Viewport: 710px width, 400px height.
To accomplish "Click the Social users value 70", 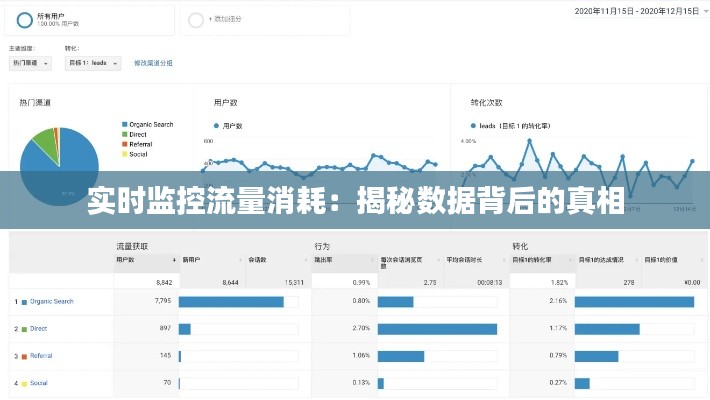I will (167, 382).
